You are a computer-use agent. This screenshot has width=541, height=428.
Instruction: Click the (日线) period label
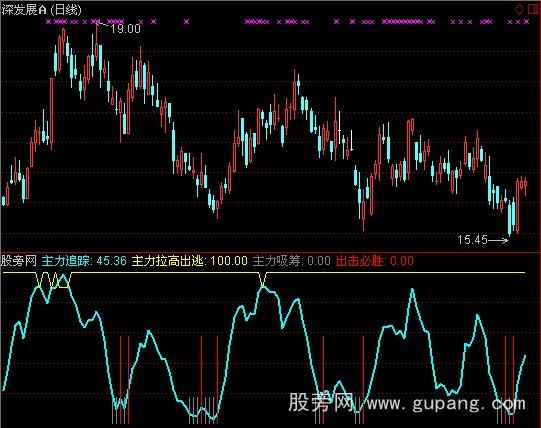tap(66, 10)
